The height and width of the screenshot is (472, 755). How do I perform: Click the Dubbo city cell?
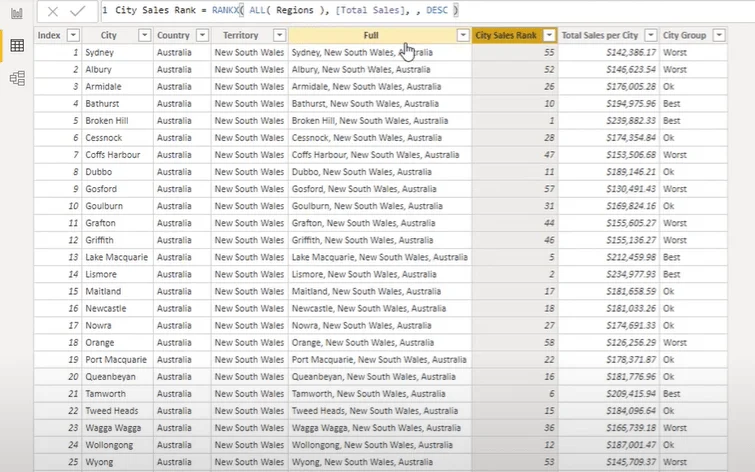(x=117, y=172)
